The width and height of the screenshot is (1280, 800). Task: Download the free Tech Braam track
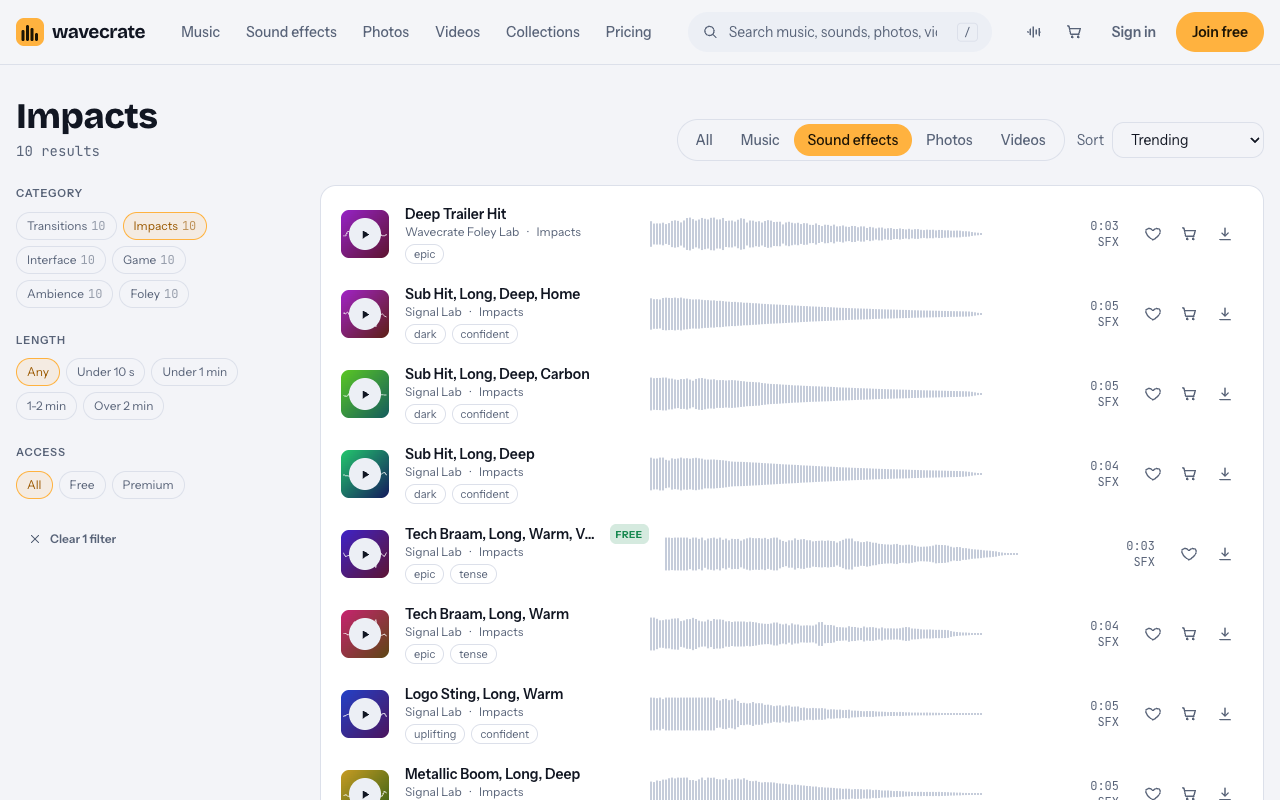coord(1225,554)
